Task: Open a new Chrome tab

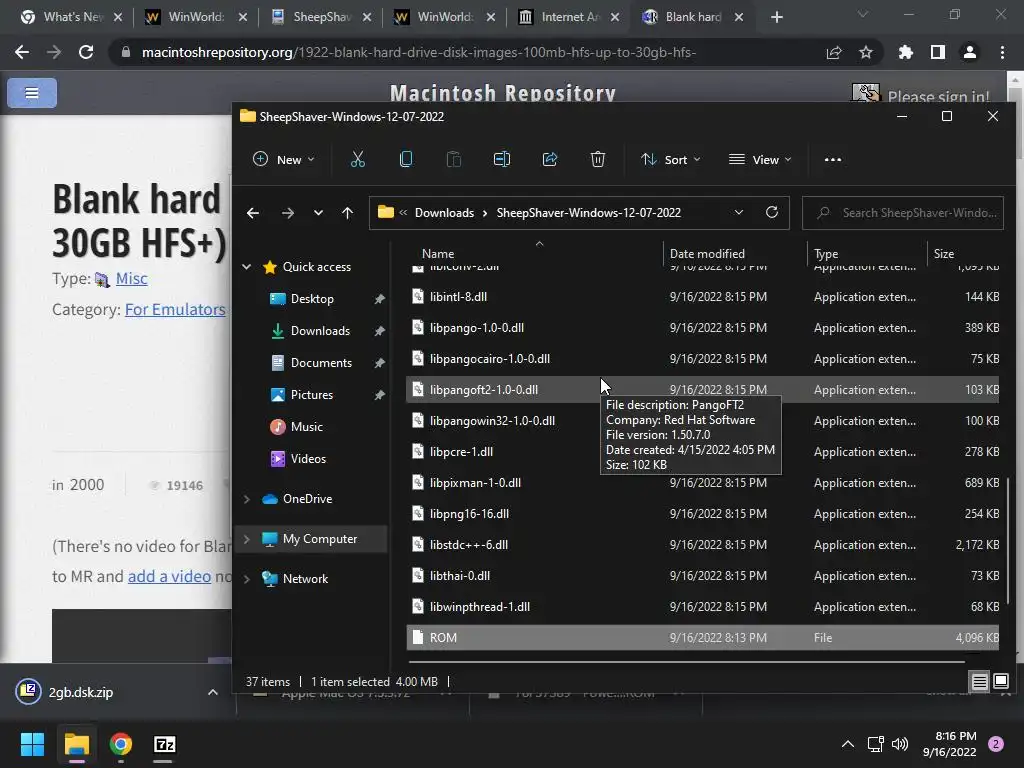Action: coord(776,17)
